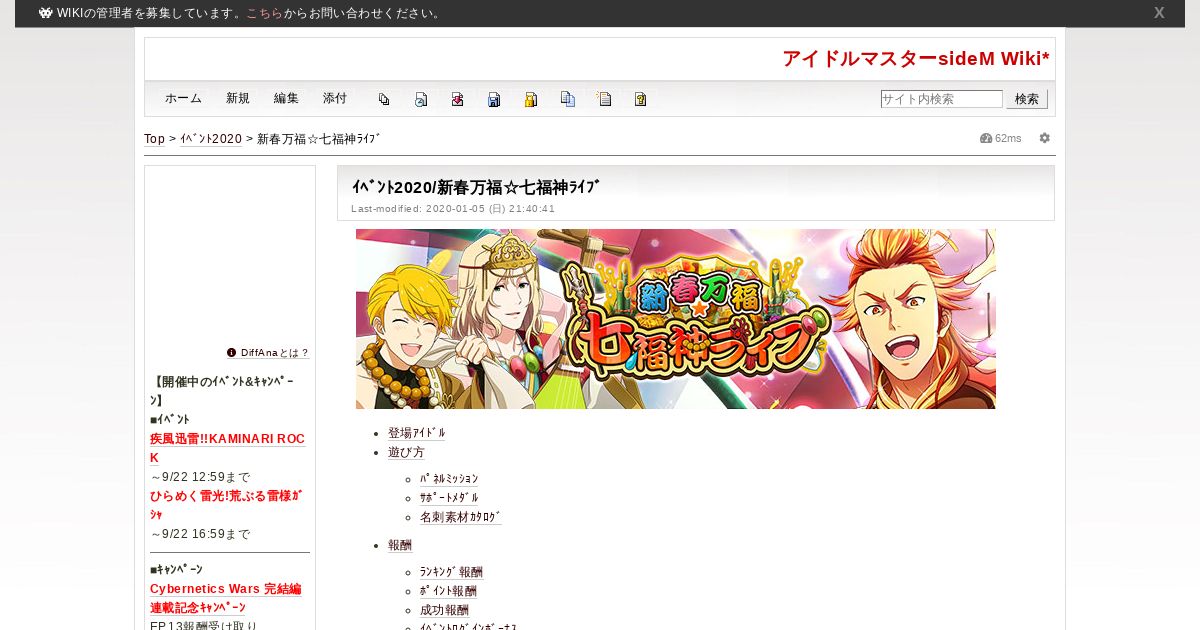
Task: Select 編集 to edit the page
Action: coord(286,98)
